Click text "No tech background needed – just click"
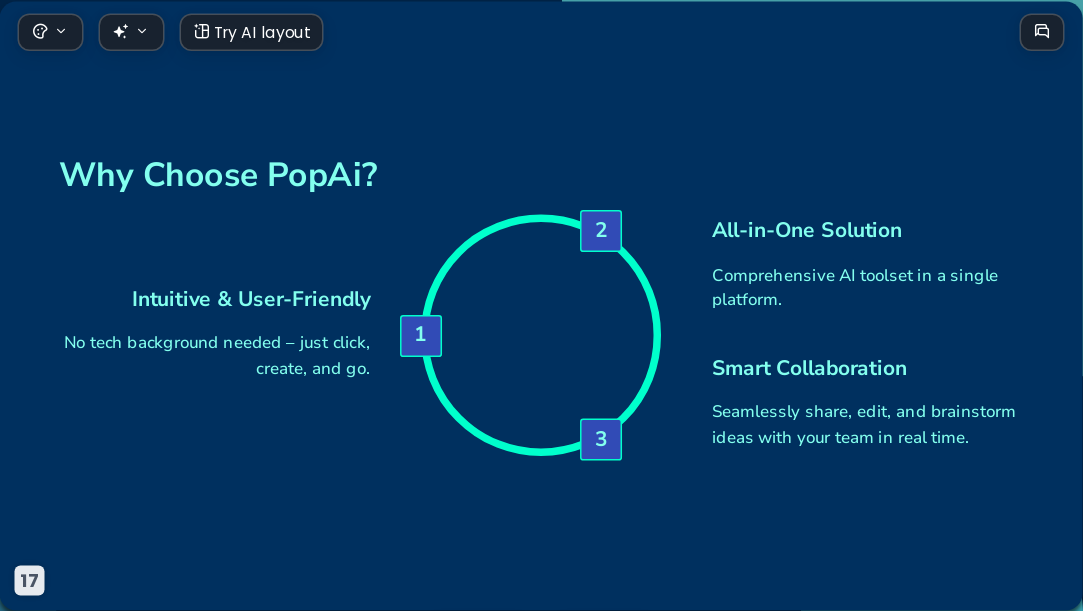 pos(217,343)
